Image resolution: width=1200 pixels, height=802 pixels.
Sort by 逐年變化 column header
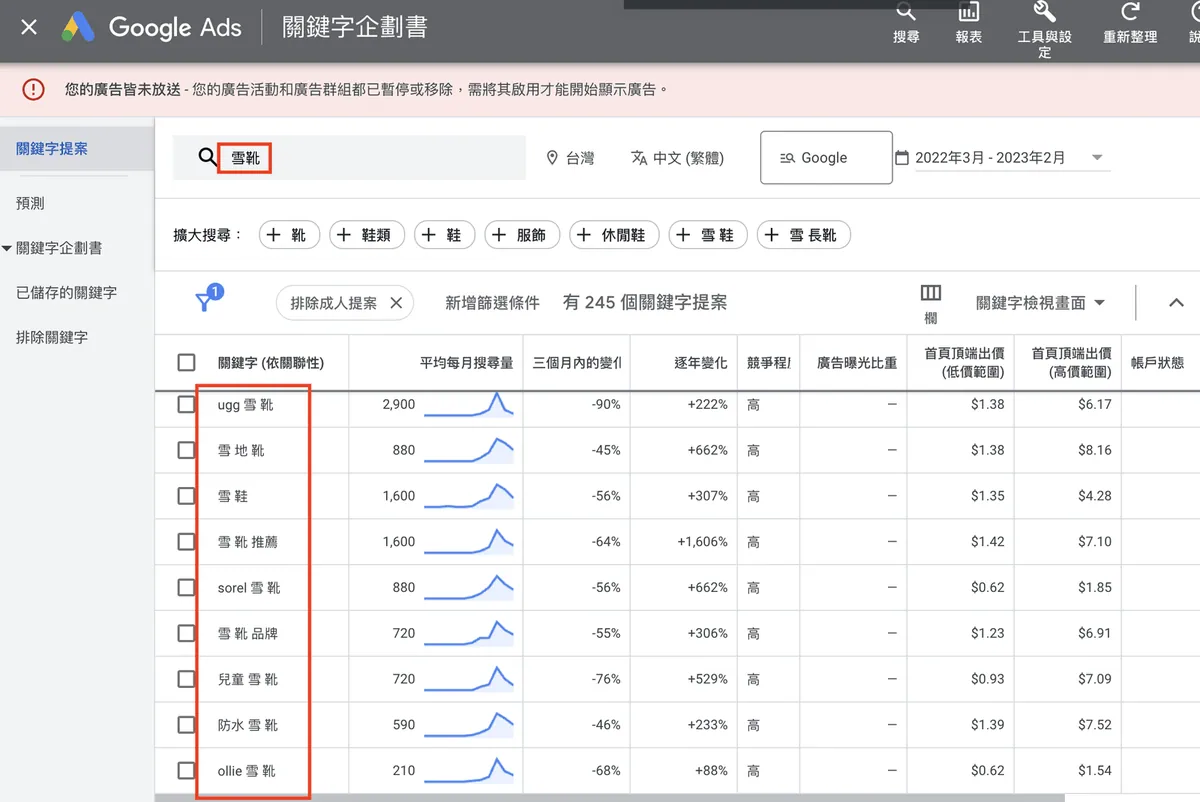tap(701, 363)
